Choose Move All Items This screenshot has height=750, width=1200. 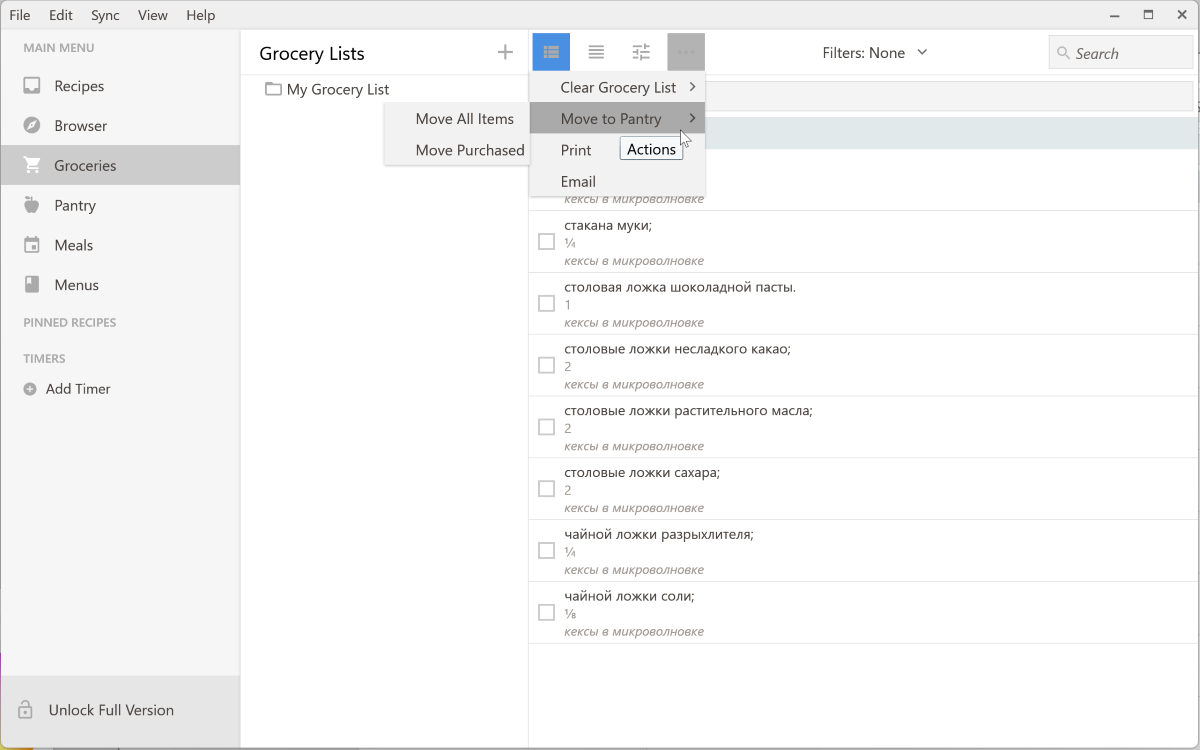[x=464, y=119]
